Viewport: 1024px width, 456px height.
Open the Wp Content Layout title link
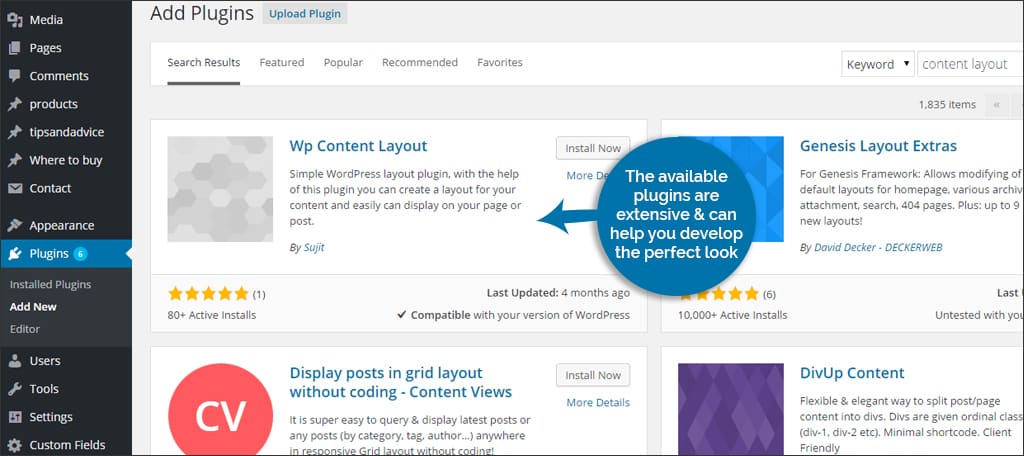358,146
